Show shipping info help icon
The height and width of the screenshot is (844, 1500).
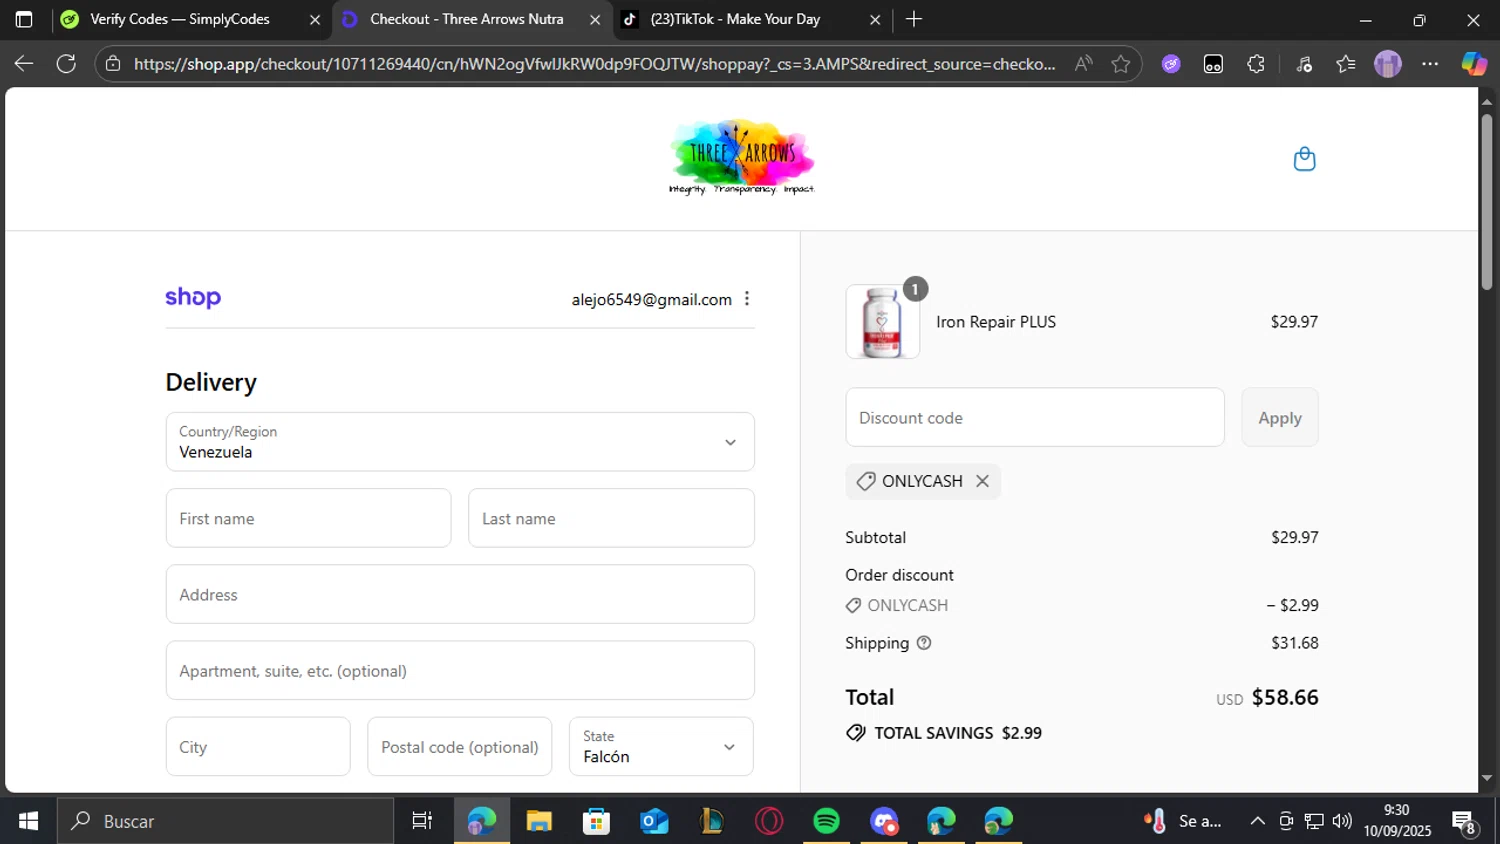[x=924, y=643]
